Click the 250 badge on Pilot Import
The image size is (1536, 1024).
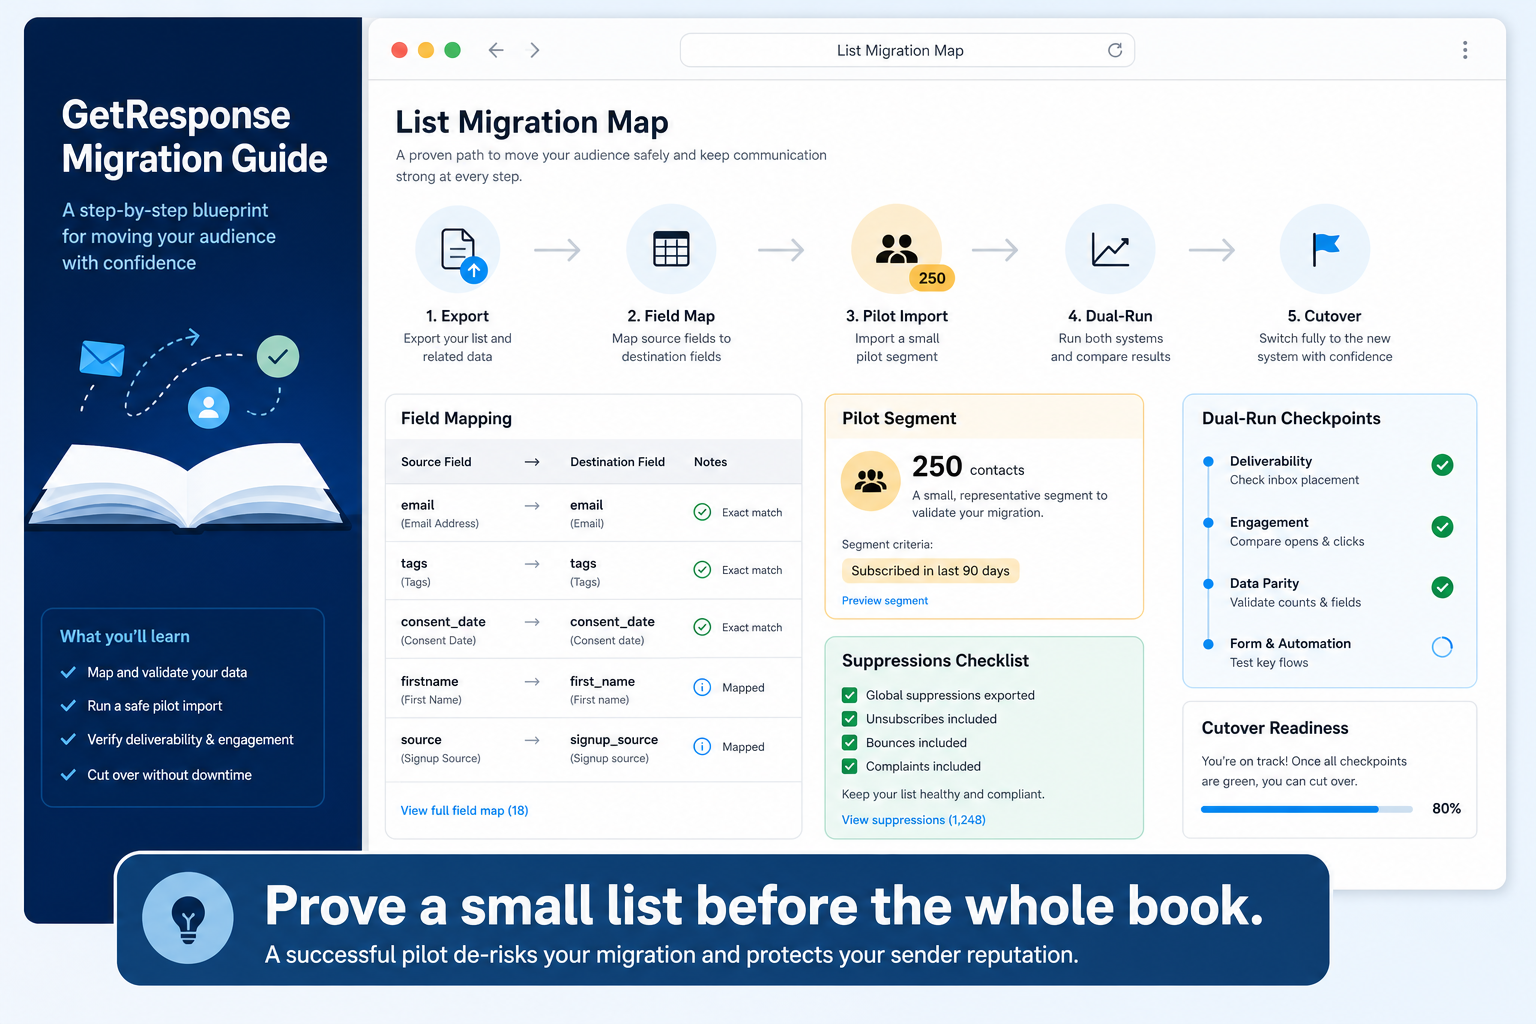click(932, 278)
